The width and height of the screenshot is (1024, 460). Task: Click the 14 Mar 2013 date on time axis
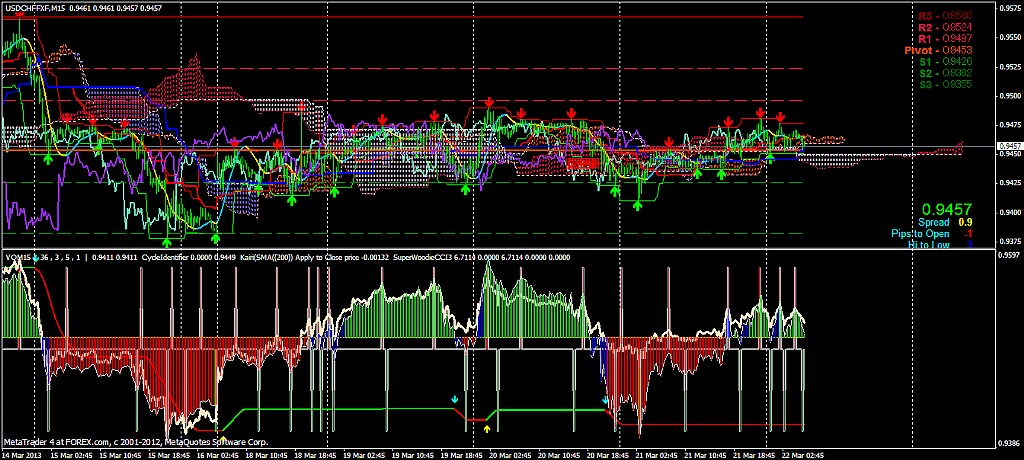23,454
